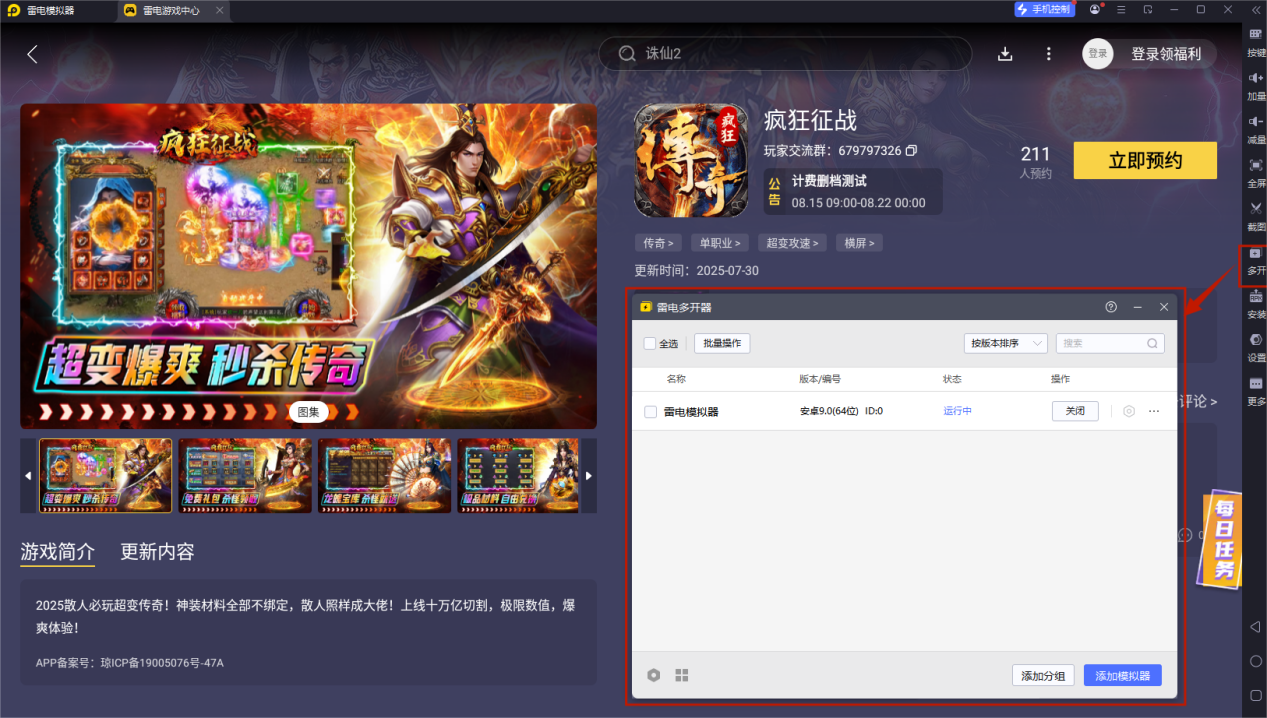Open help in the 雷电多开器 window
This screenshot has width=1267, height=718.
click(x=1111, y=307)
